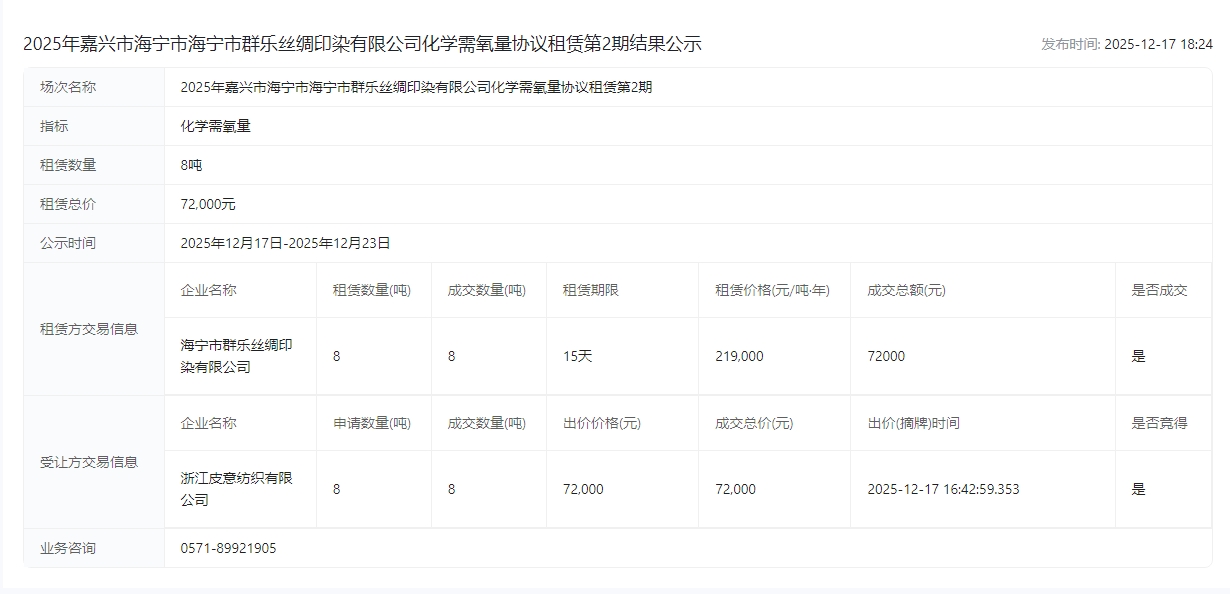Select the 公示时间 date range value
1230x594 pixels.
point(285,243)
